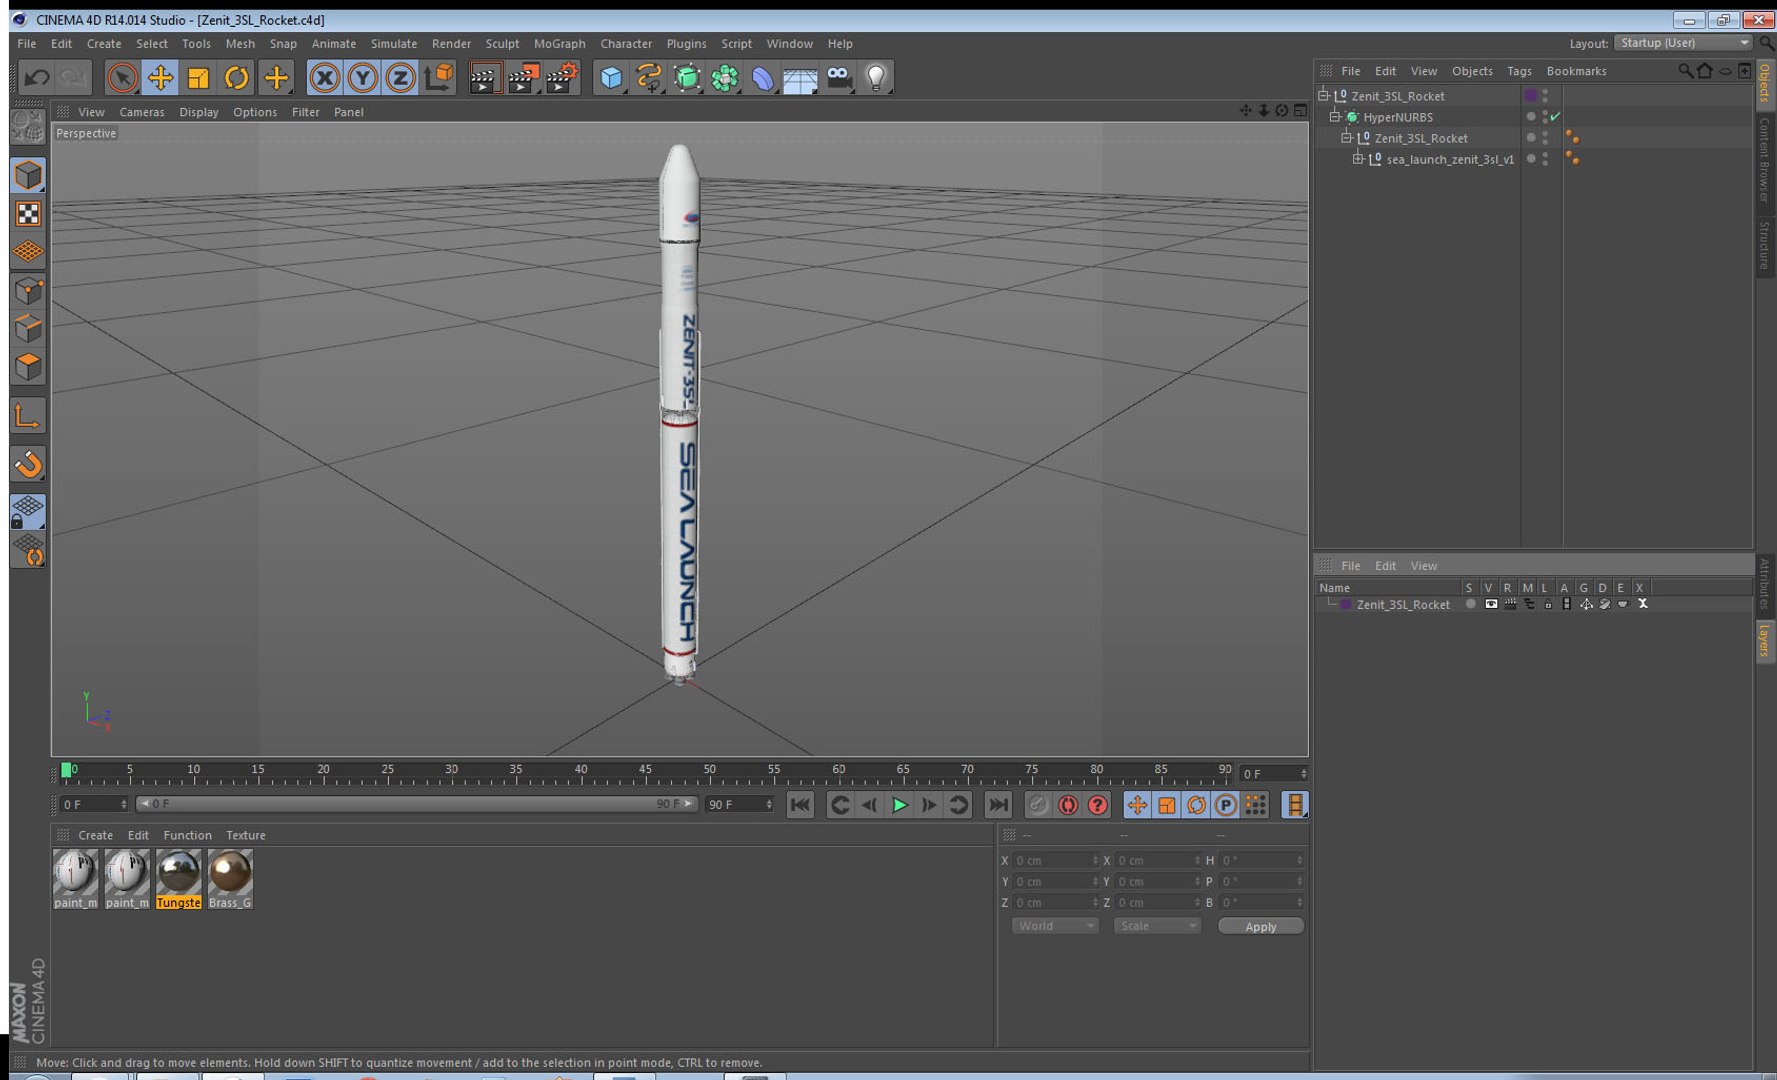Open the World coordinate system dropdown
The width and height of the screenshot is (1777, 1080).
[x=1055, y=926]
